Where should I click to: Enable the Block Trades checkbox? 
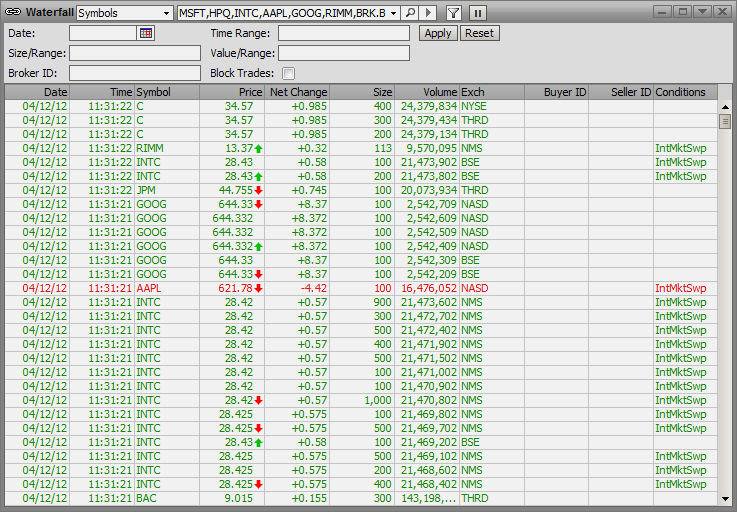[x=288, y=73]
